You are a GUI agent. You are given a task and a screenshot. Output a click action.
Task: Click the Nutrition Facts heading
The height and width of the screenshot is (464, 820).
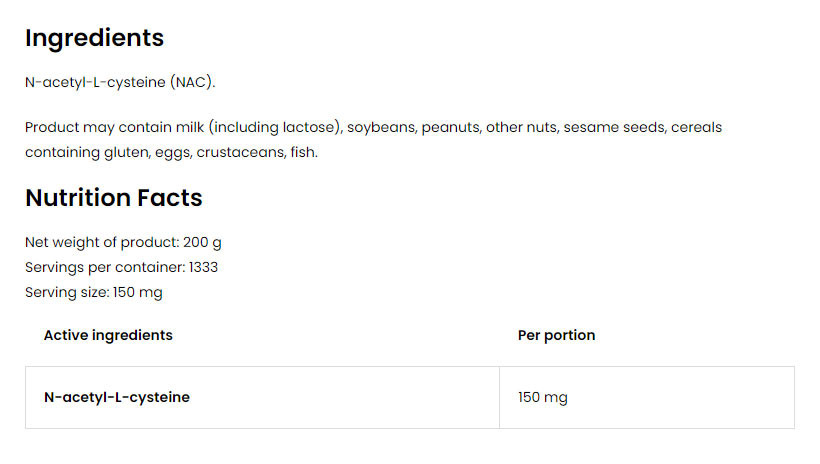(x=113, y=198)
